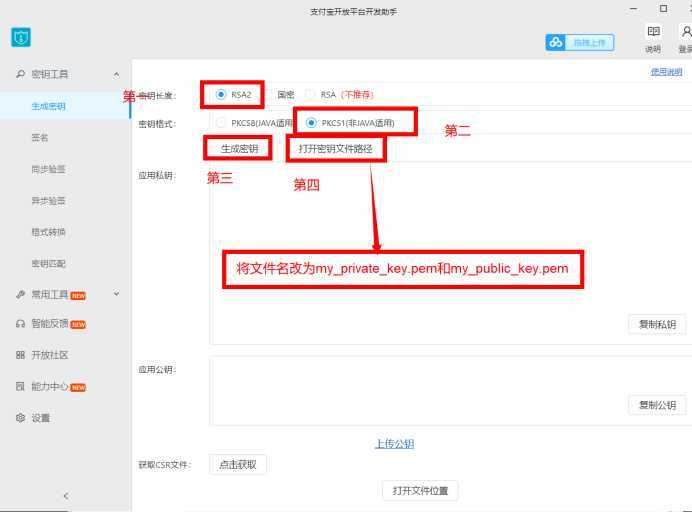
Task: Maximize the window
Action: coord(663,8)
